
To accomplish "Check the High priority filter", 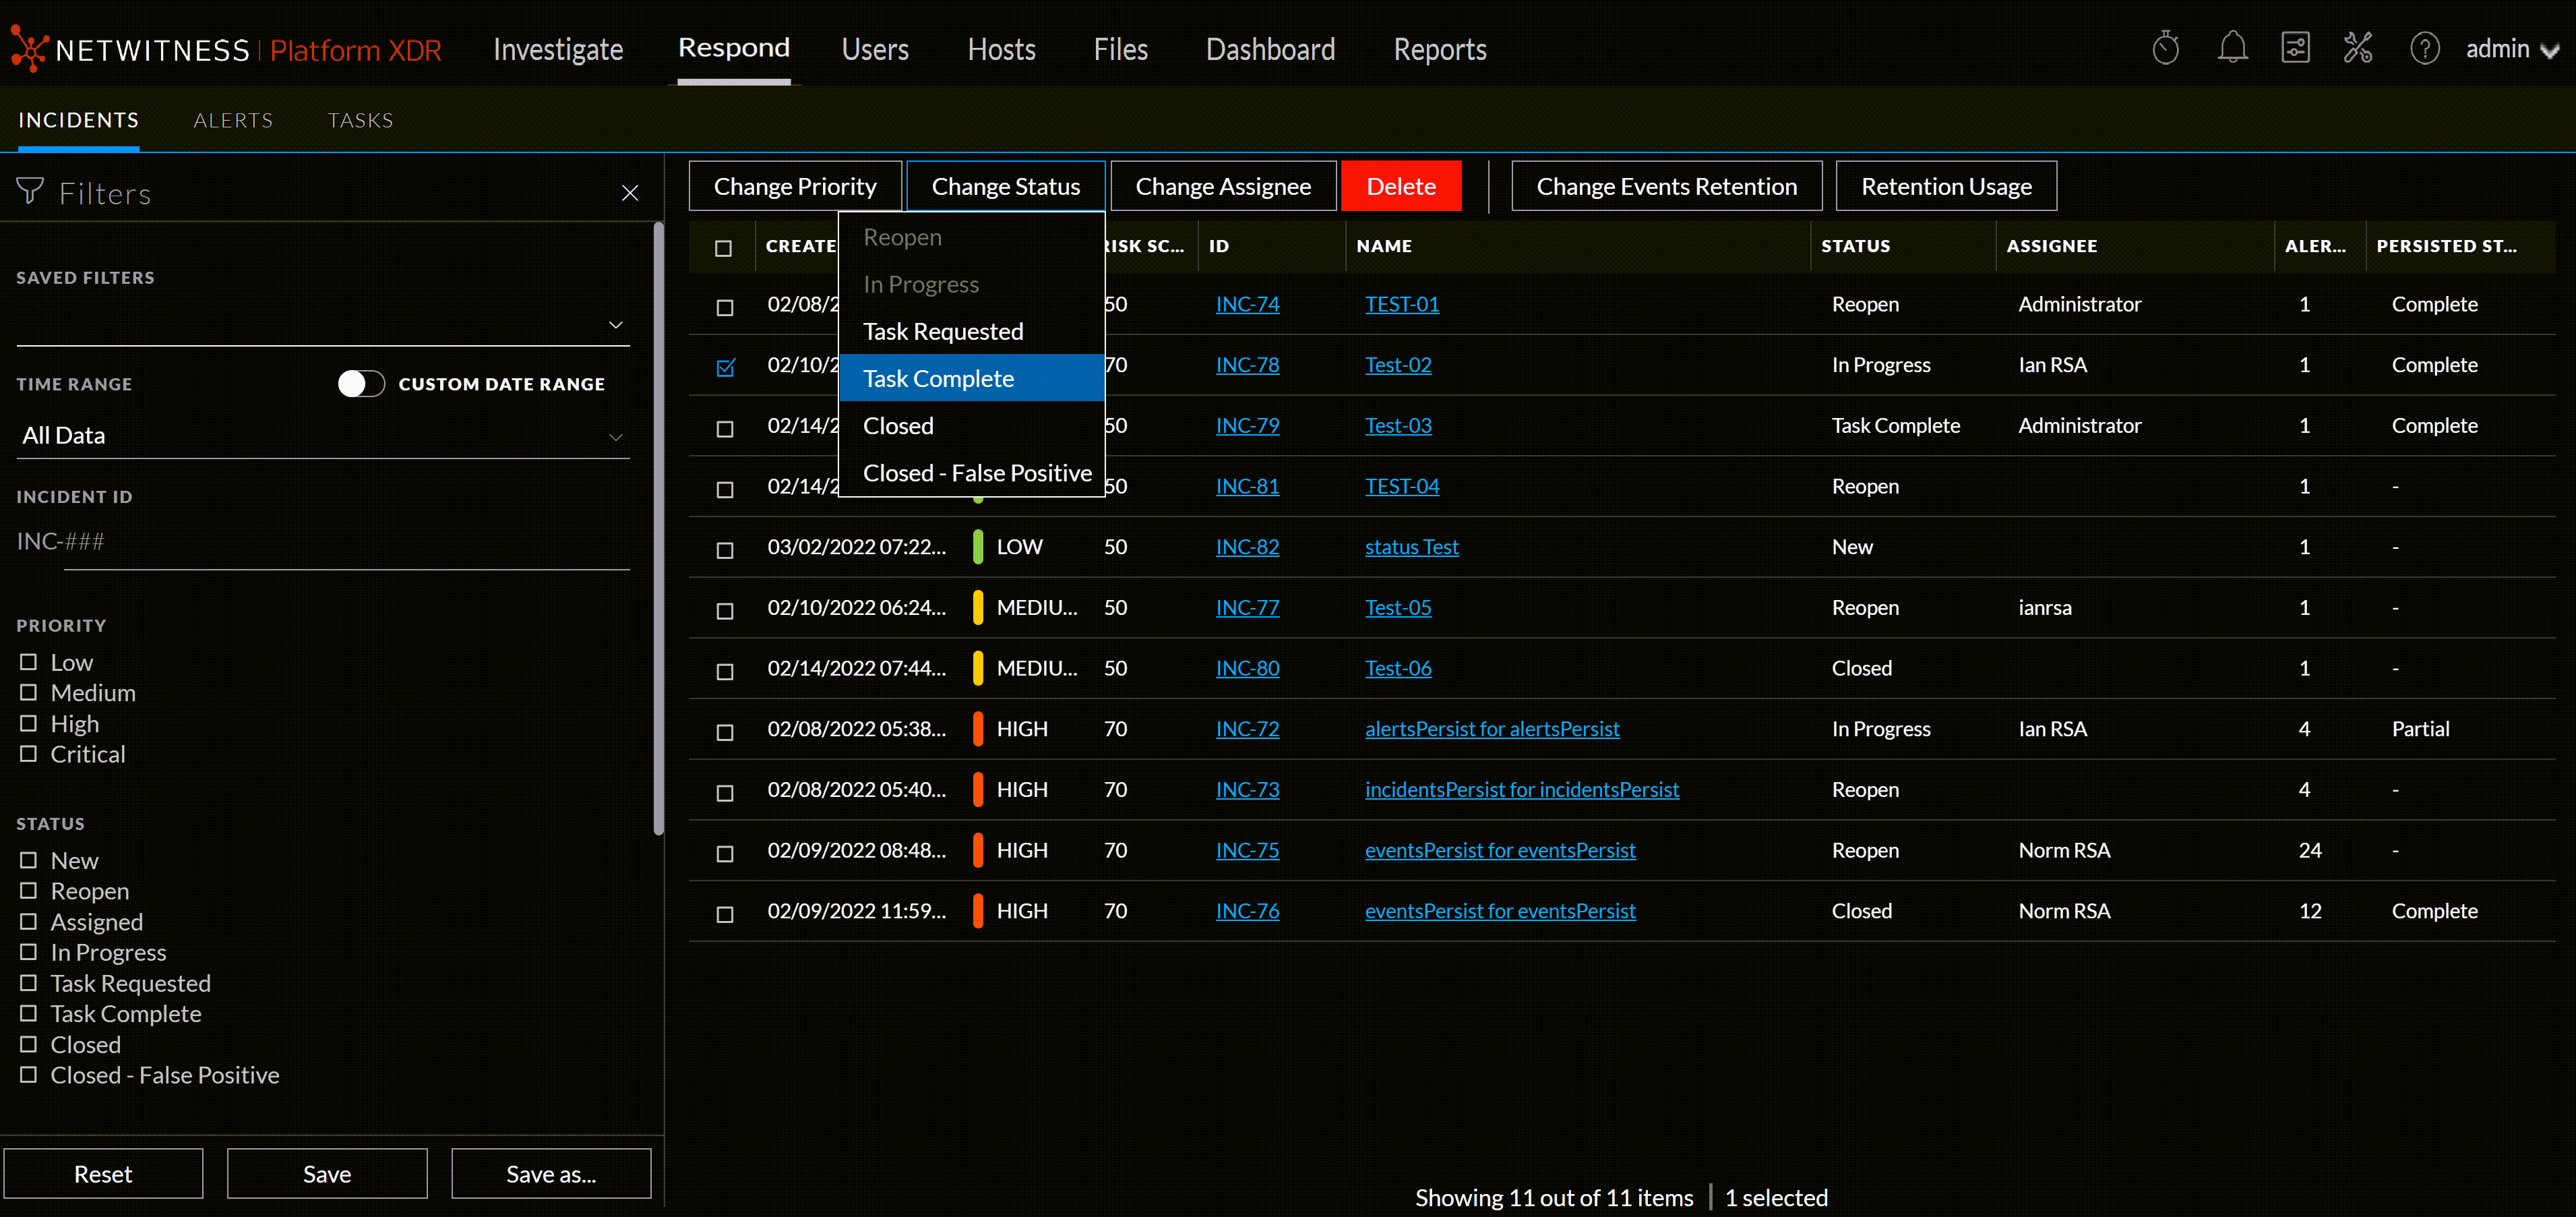I will pos(28,723).
